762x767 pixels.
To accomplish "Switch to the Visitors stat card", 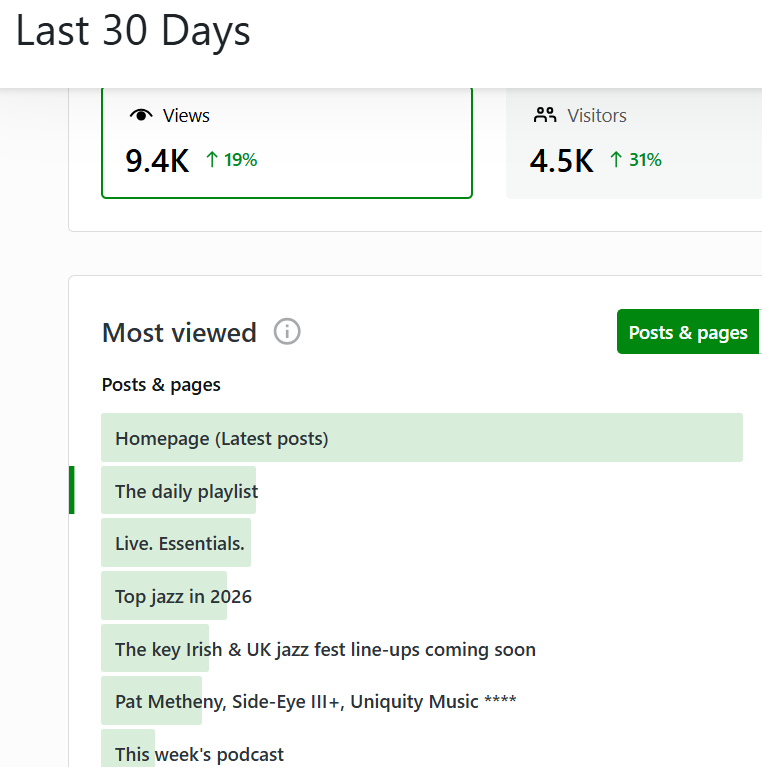I will click(634, 141).
